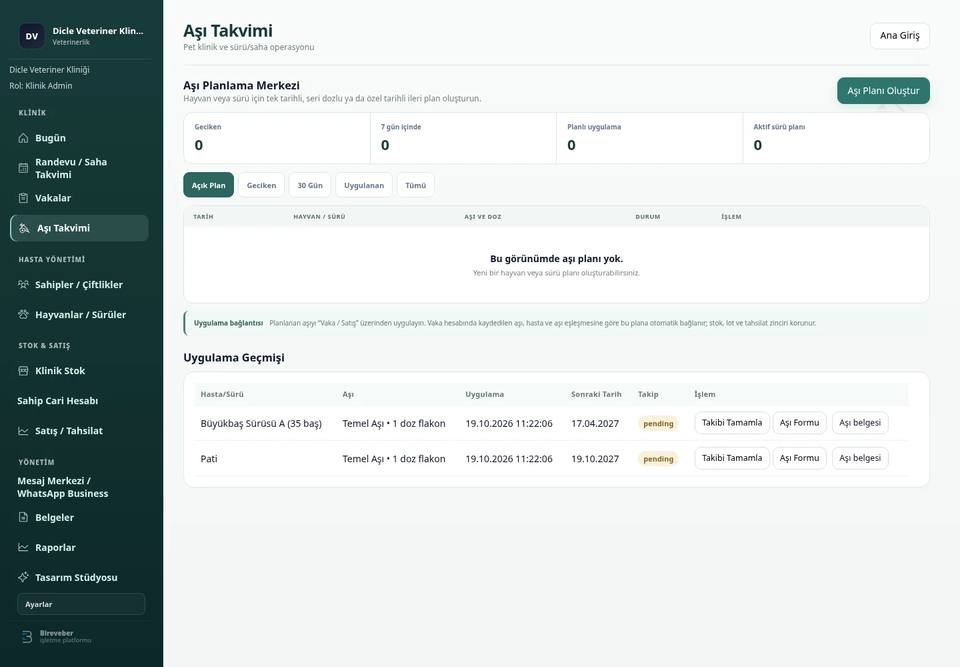Click the DV clinic avatar badge

coord(32,36)
